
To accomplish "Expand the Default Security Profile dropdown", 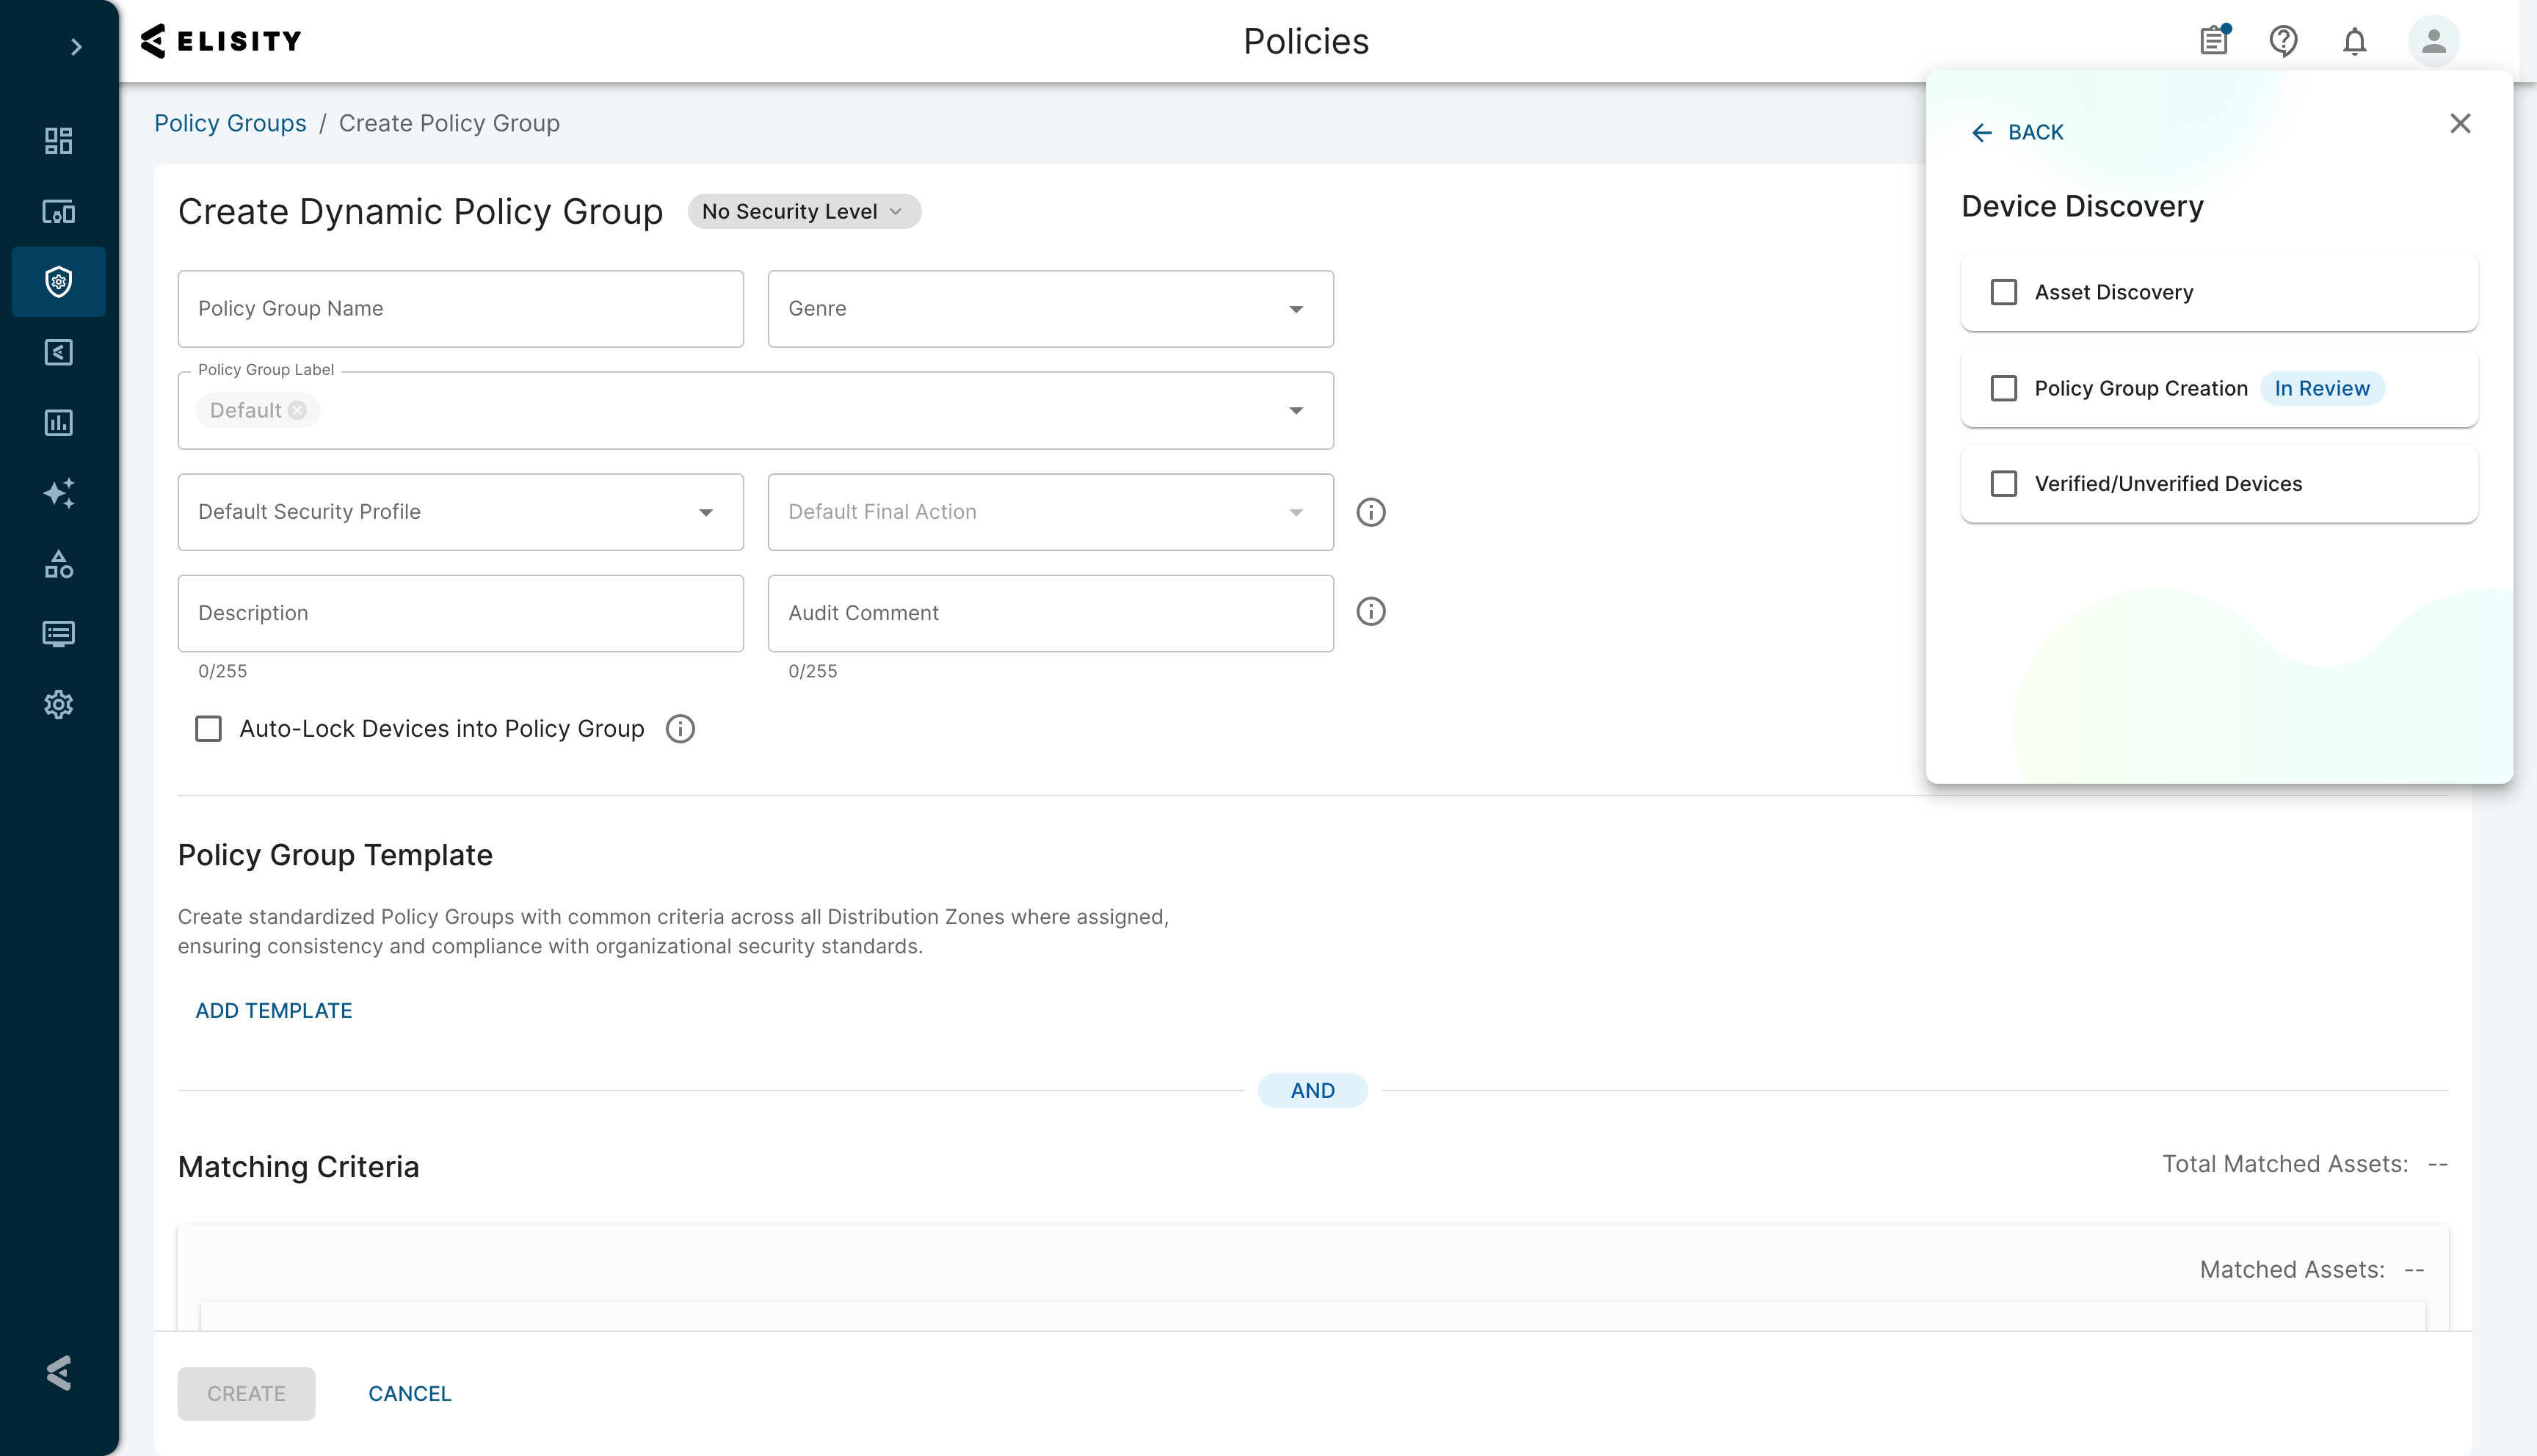I will (x=460, y=512).
